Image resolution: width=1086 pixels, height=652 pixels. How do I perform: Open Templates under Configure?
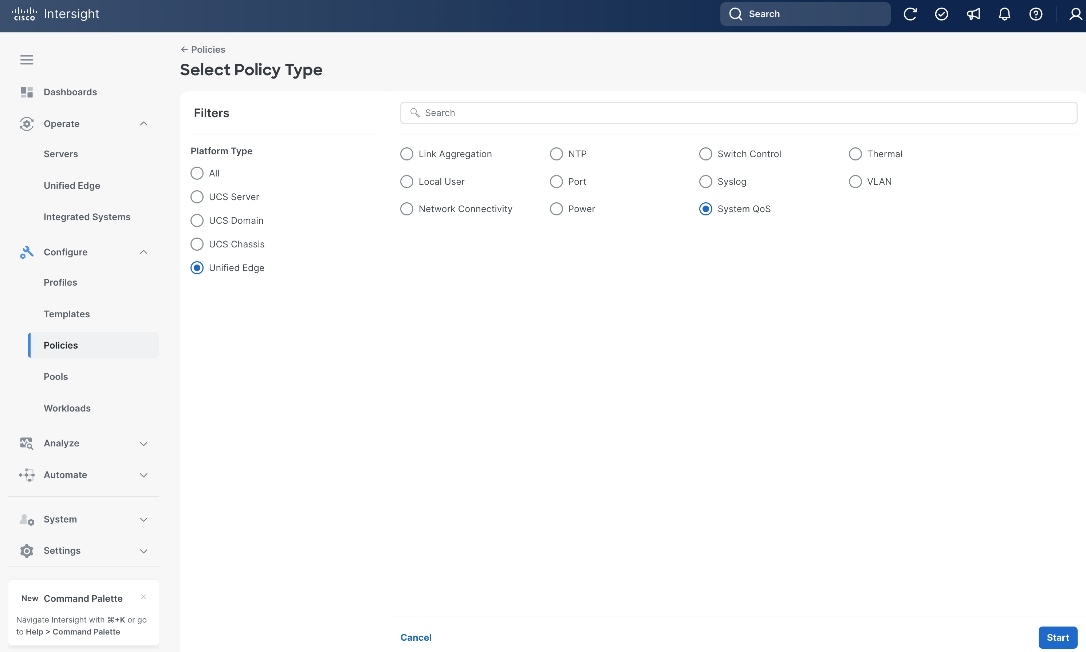(66, 314)
